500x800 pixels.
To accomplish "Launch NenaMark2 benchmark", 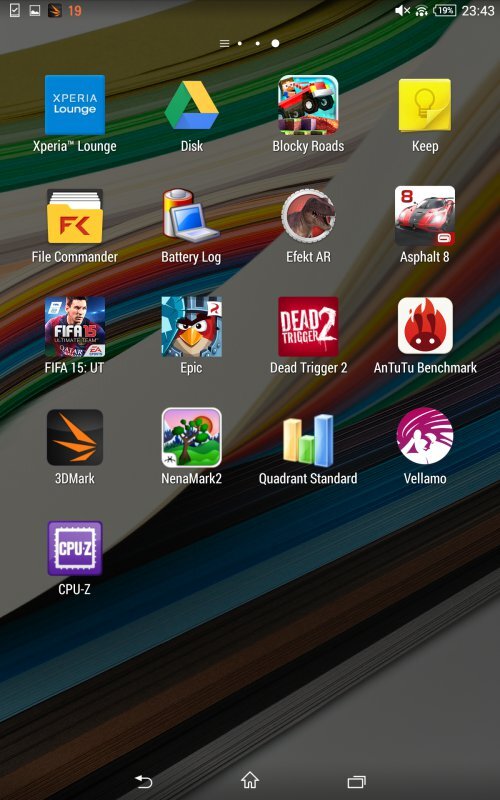I will [x=191, y=437].
